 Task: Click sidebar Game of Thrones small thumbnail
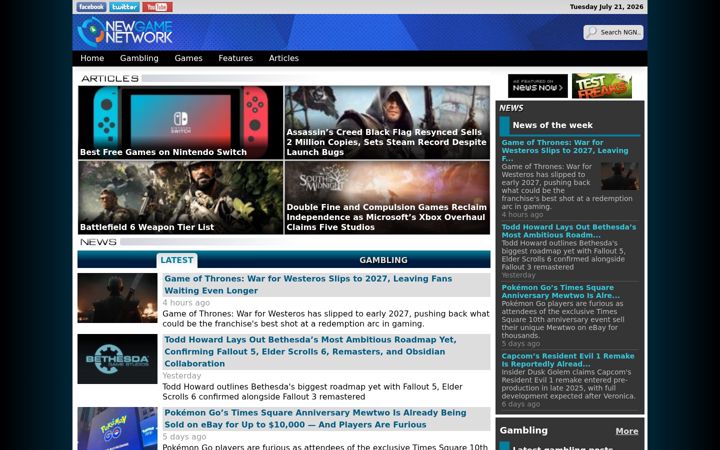coord(620,176)
